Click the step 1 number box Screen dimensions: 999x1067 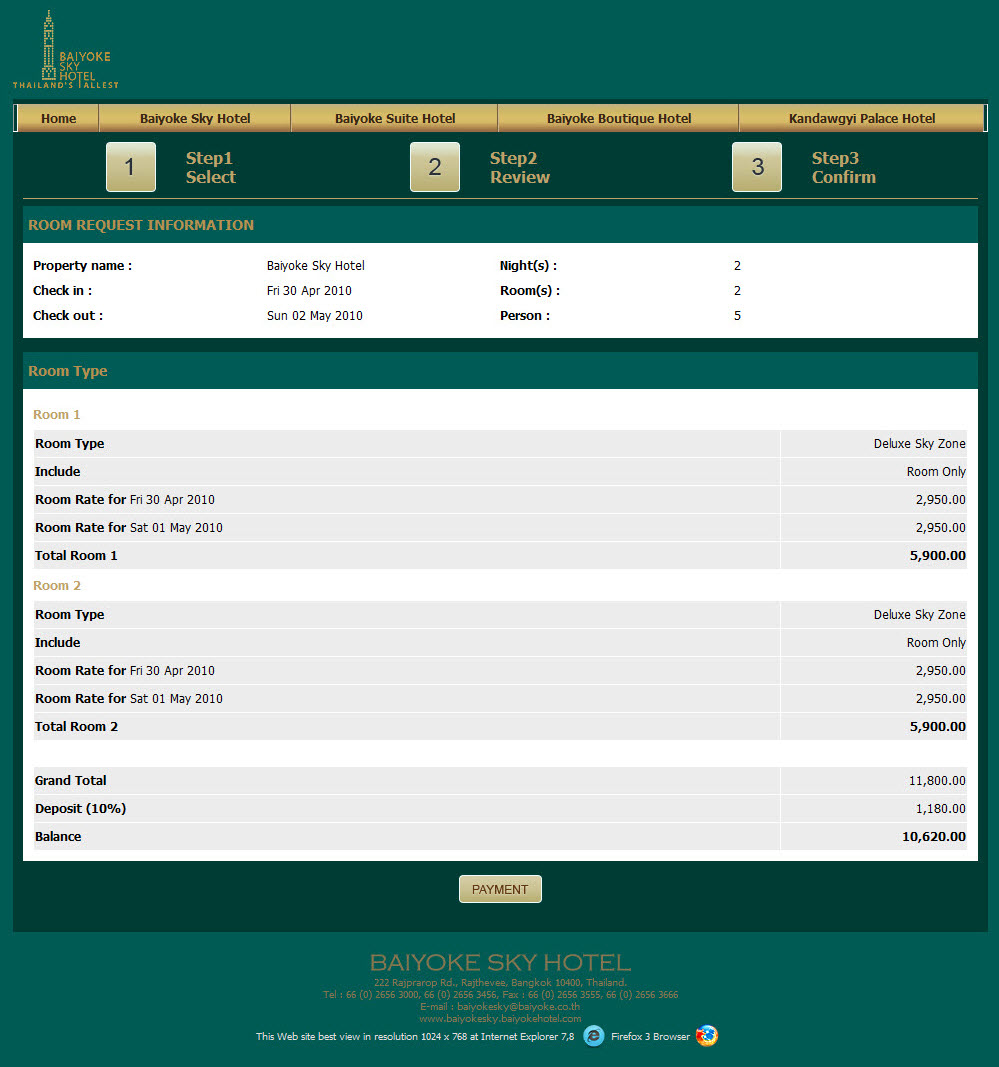pos(131,167)
